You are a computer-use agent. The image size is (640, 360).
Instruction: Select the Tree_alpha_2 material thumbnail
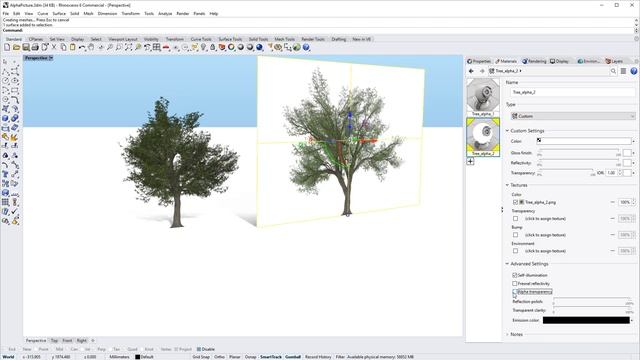[x=483, y=137]
